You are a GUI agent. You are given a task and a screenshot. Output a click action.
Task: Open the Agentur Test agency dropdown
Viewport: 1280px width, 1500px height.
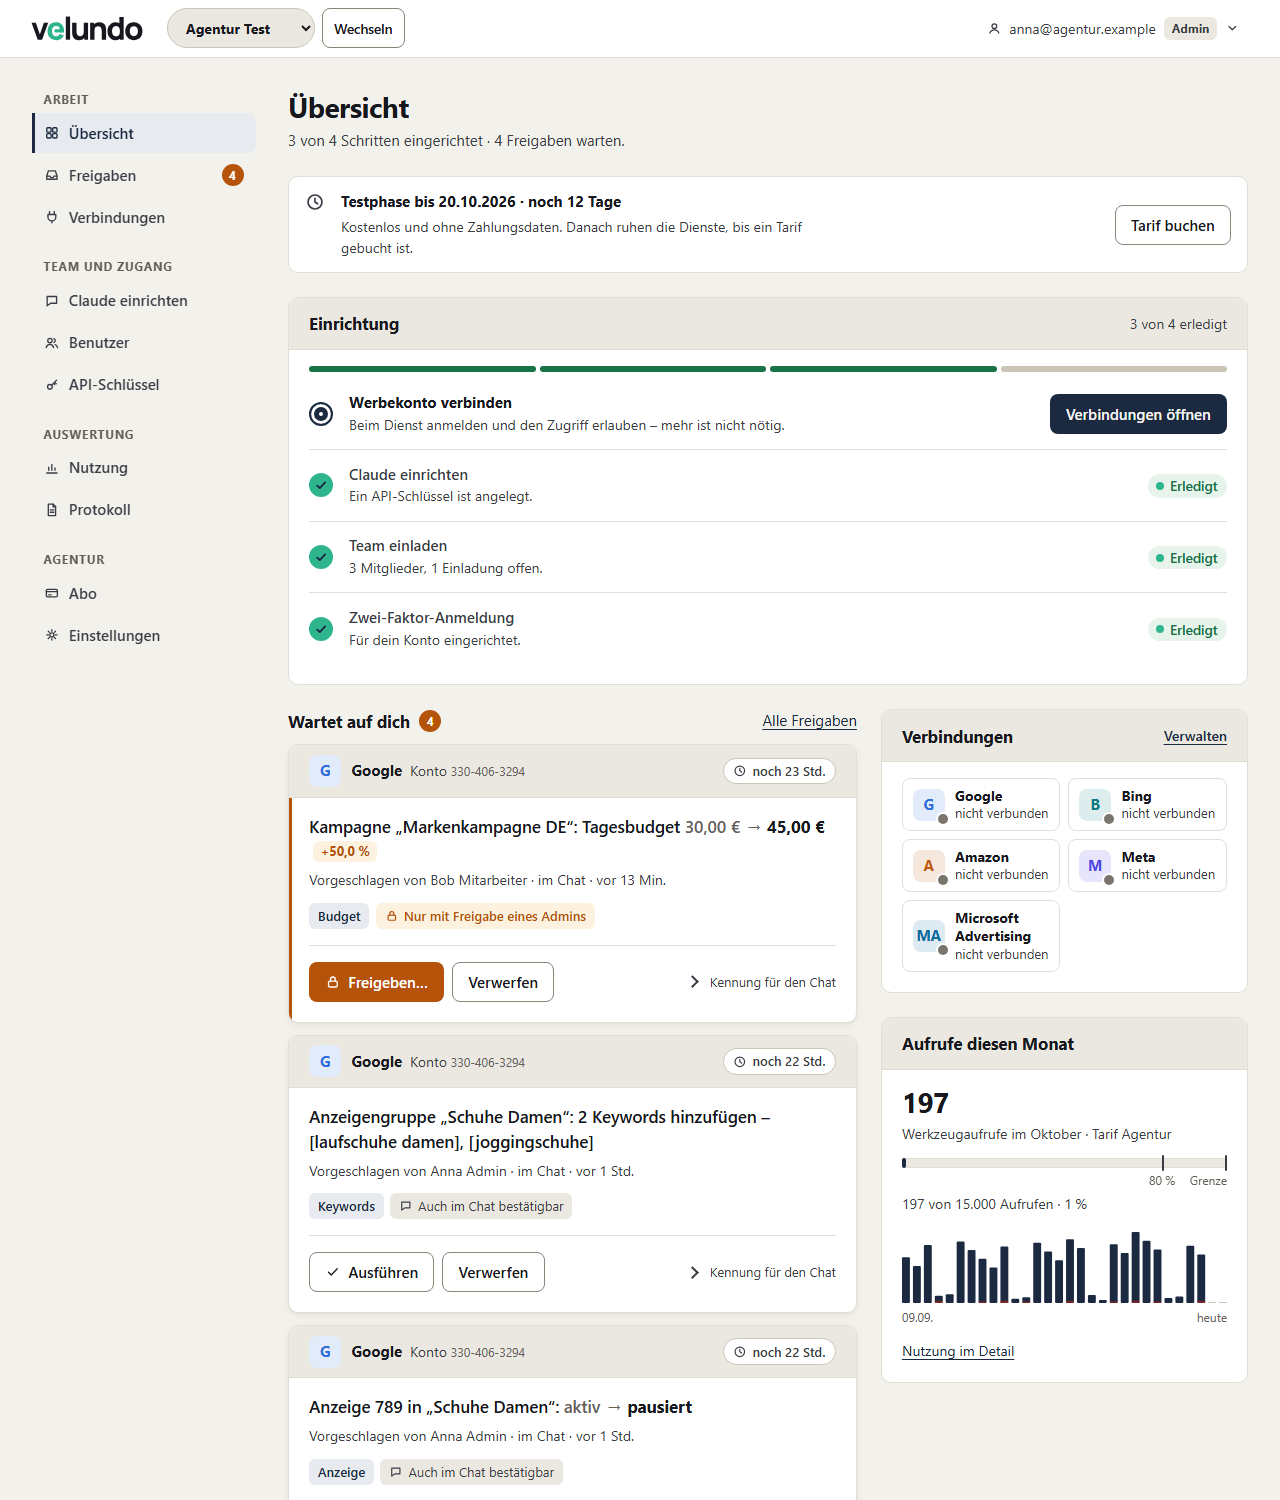241,28
